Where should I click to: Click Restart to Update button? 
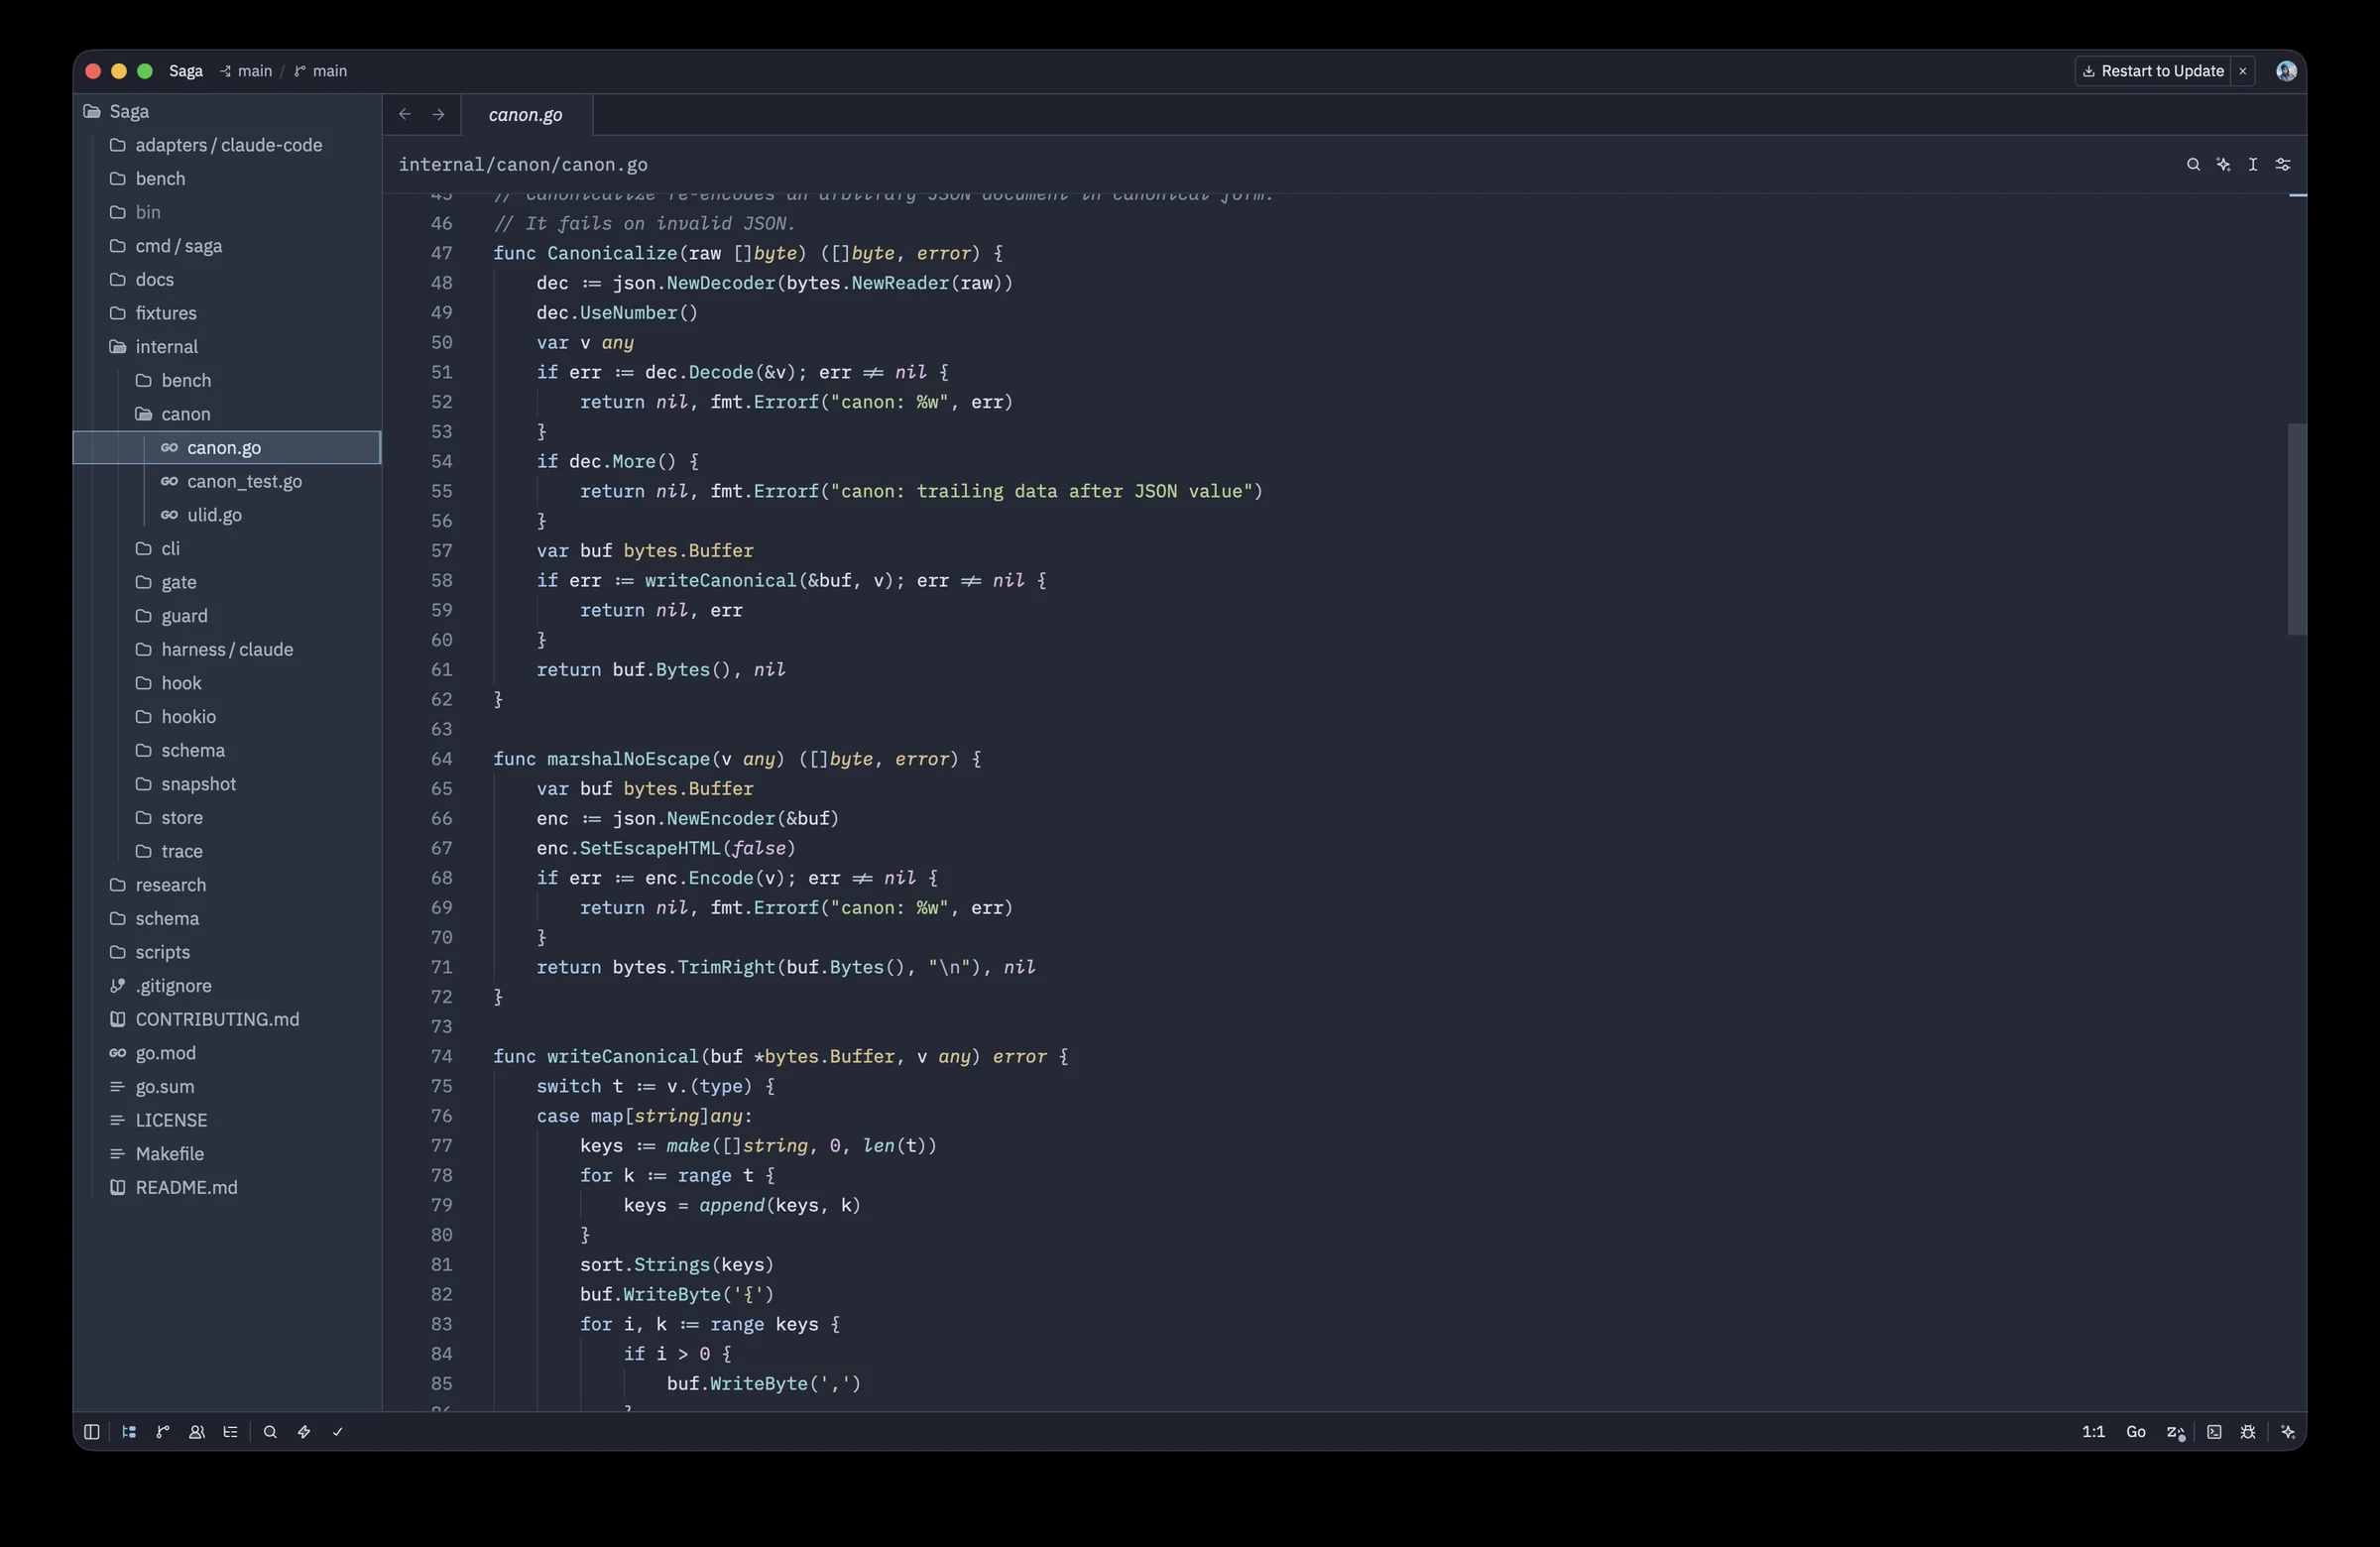[x=2153, y=71]
